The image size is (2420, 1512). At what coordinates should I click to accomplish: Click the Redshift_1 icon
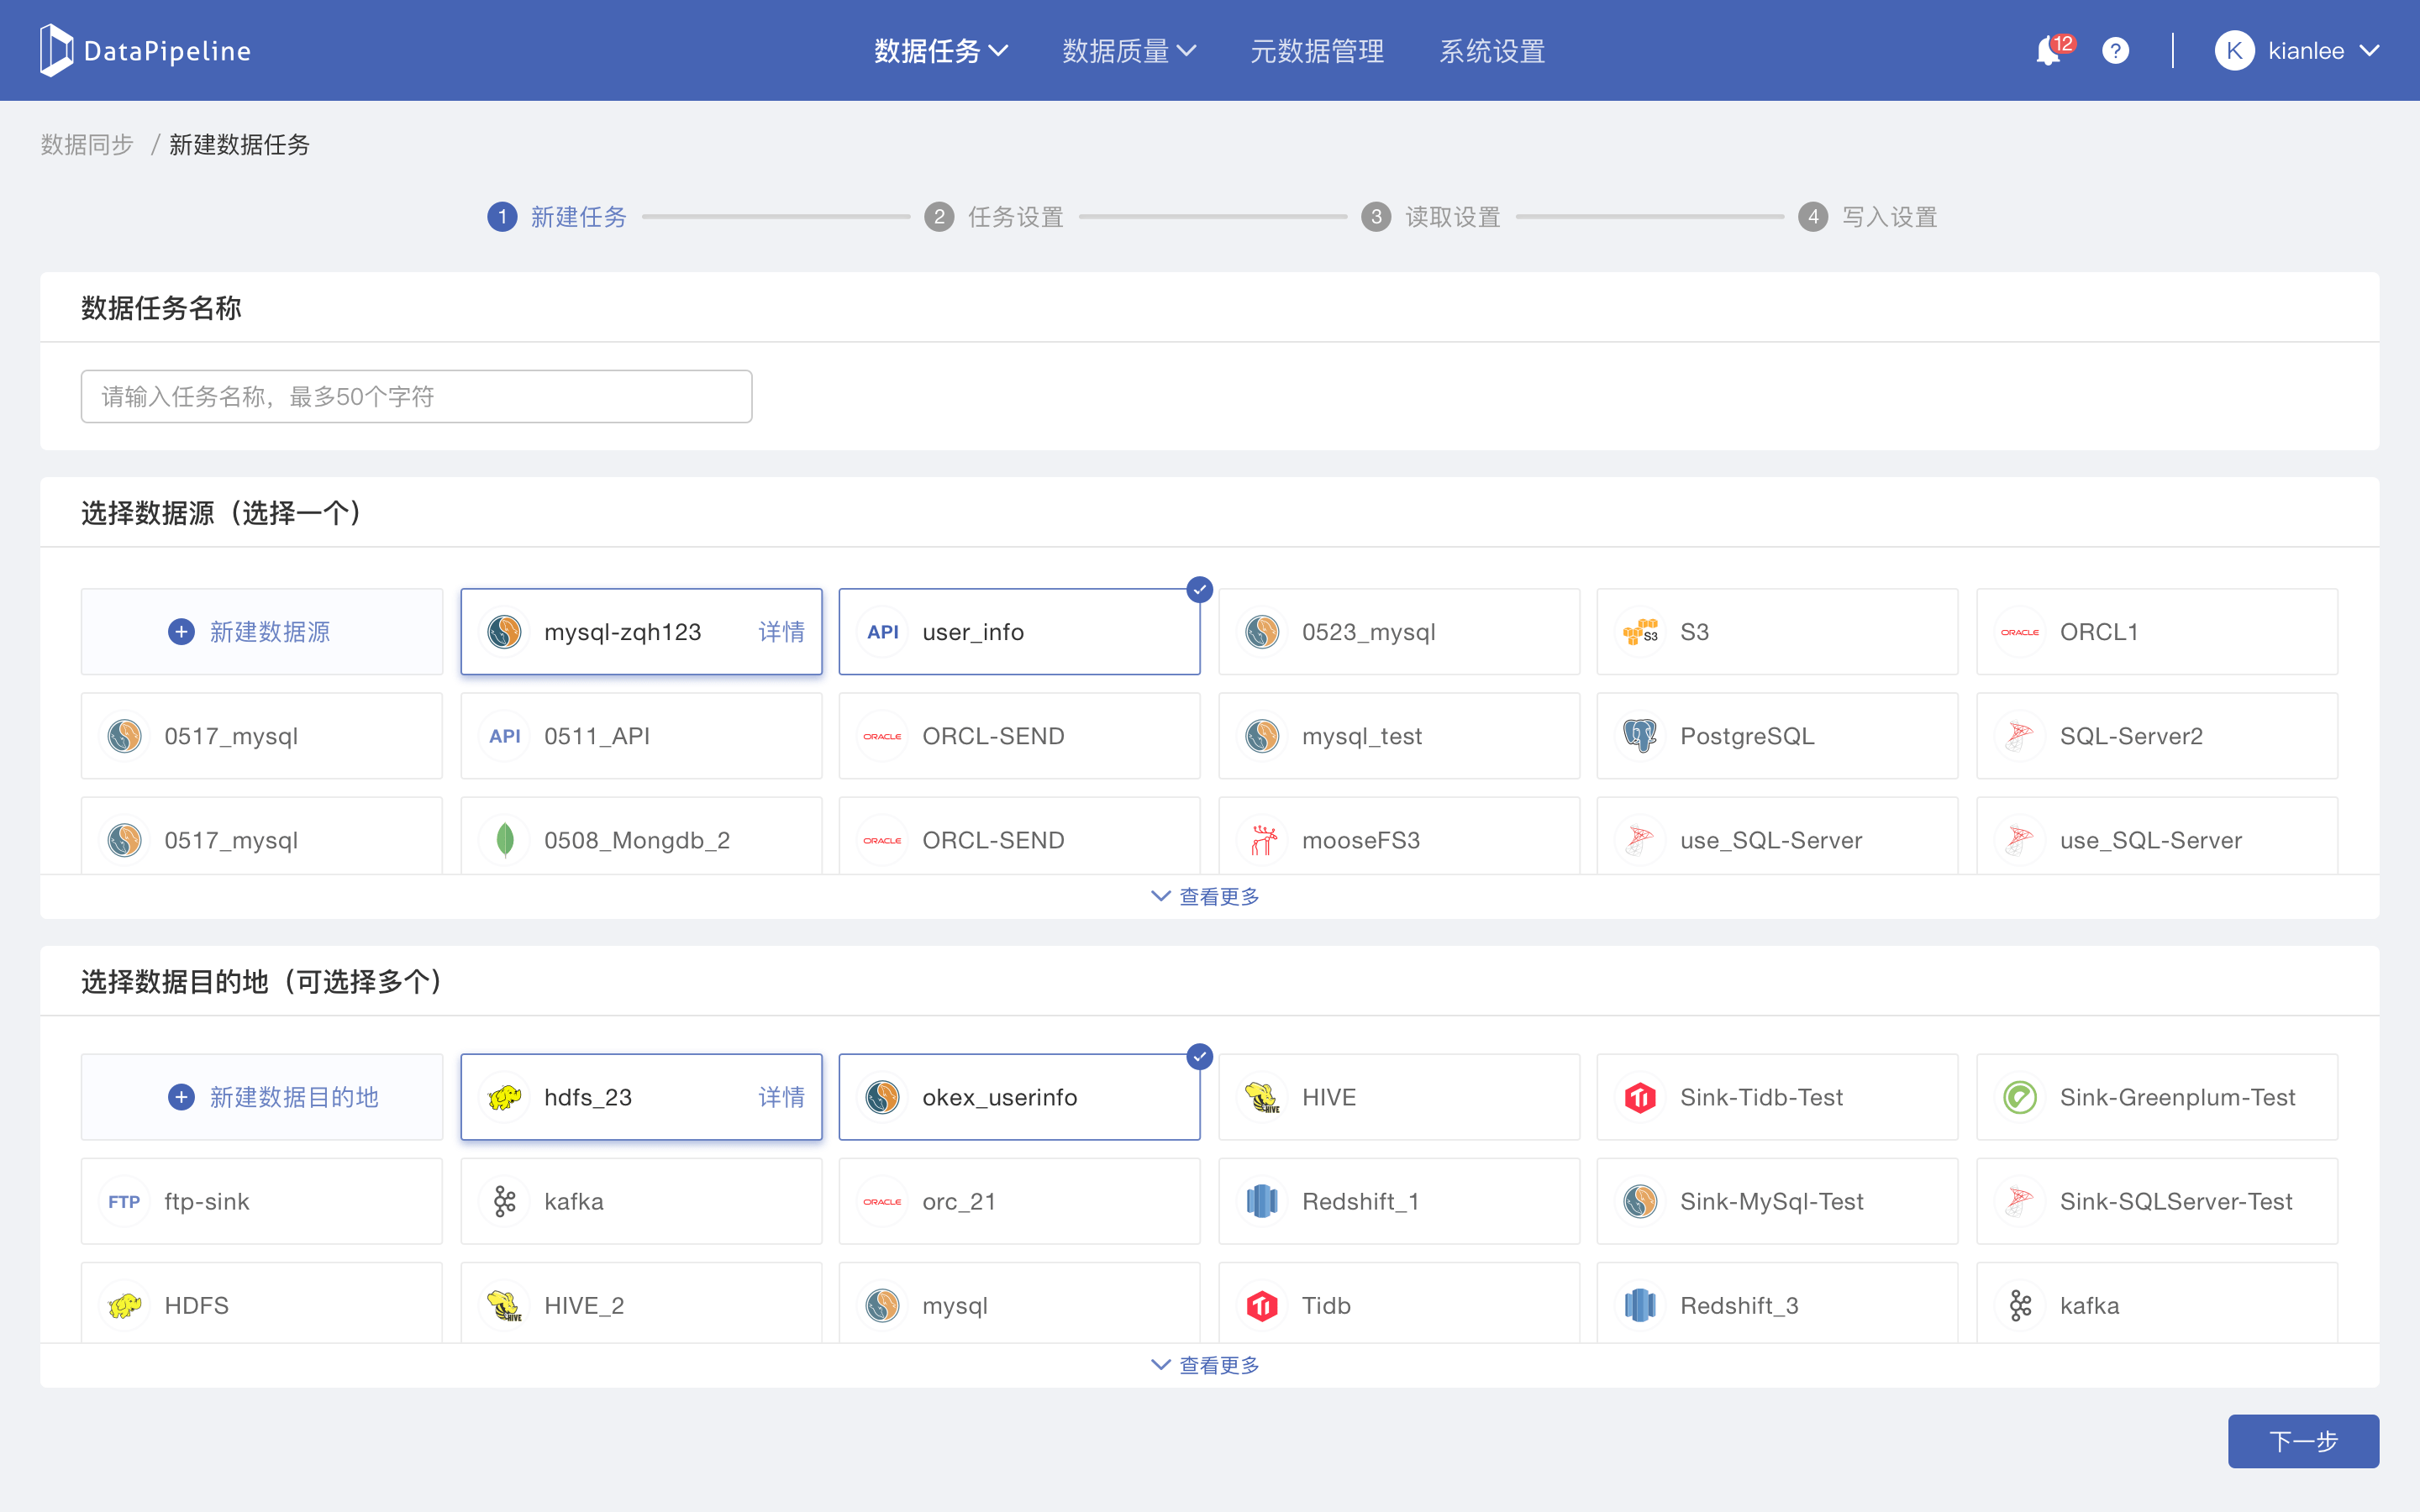1262,1201
